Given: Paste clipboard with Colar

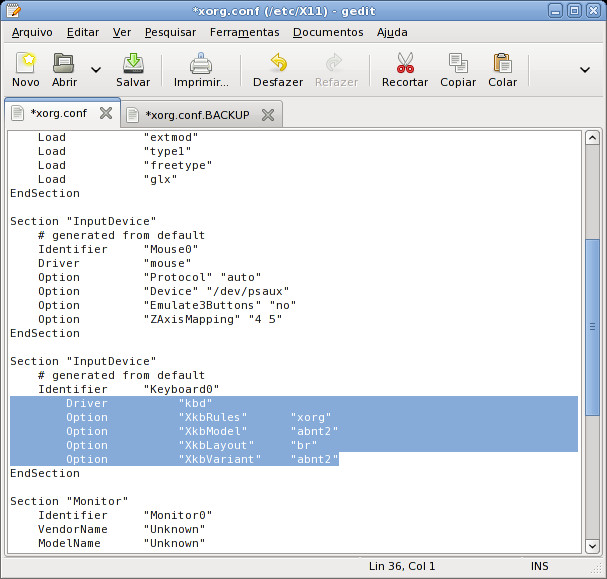Looking at the screenshot, I should 502,70.
